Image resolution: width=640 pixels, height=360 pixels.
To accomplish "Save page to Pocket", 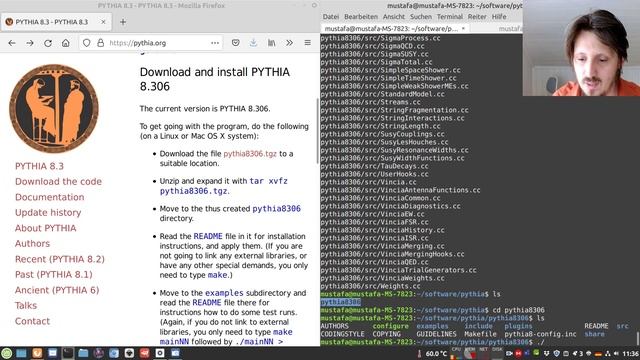I will click(236, 43).
